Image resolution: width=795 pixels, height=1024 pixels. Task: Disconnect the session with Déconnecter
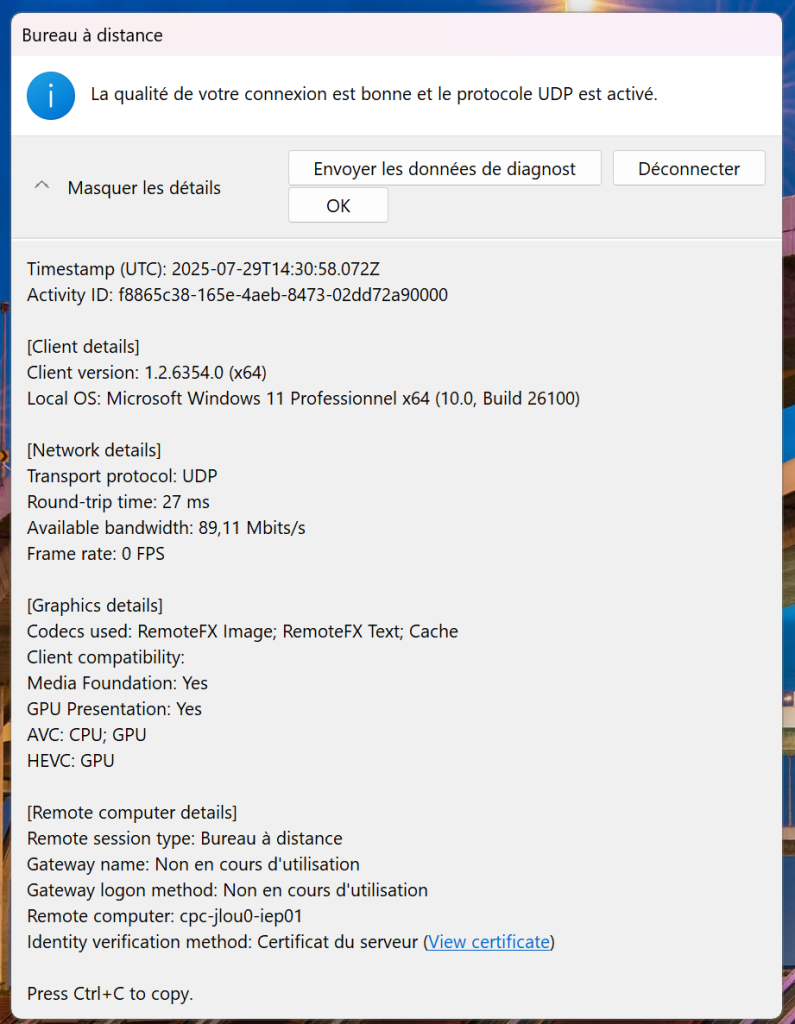pos(689,168)
